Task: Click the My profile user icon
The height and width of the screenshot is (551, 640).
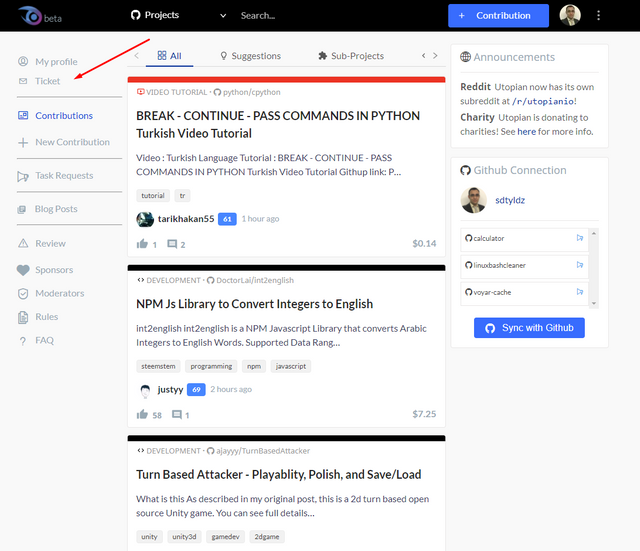Action: [x=23, y=62]
